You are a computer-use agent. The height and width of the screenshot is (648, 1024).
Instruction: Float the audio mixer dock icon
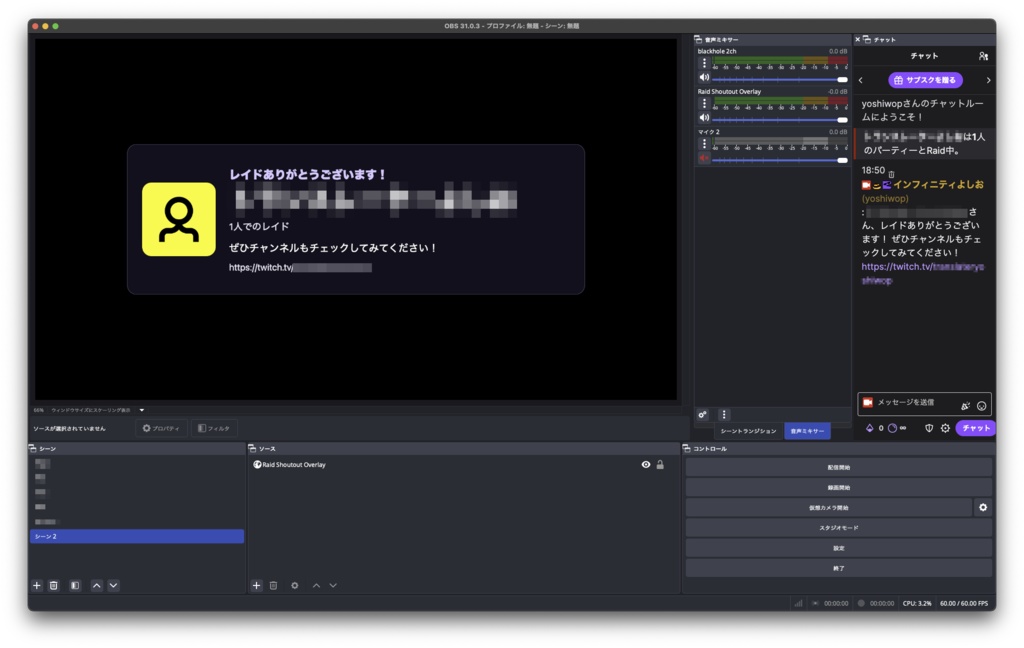pos(698,40)
